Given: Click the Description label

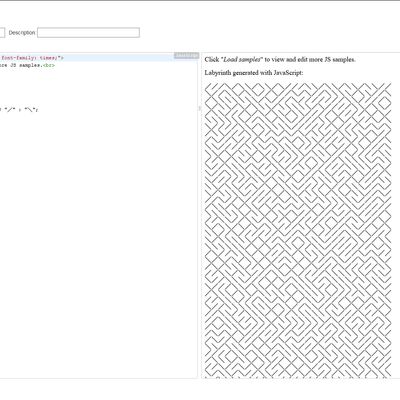Looking at the screenshot, I should click(22, 33).
